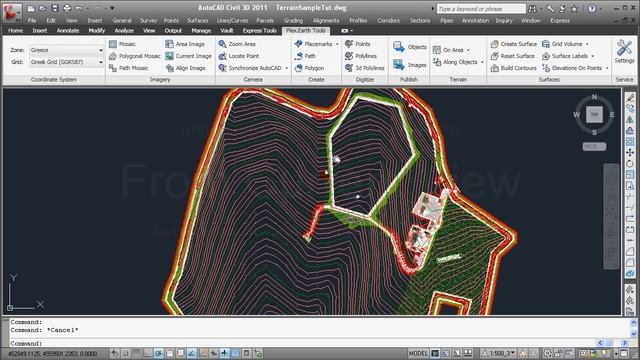The image size is (640, 360).
Task: Expand the Along Objects dropdown arrow
Action: (x=482, y=62)
